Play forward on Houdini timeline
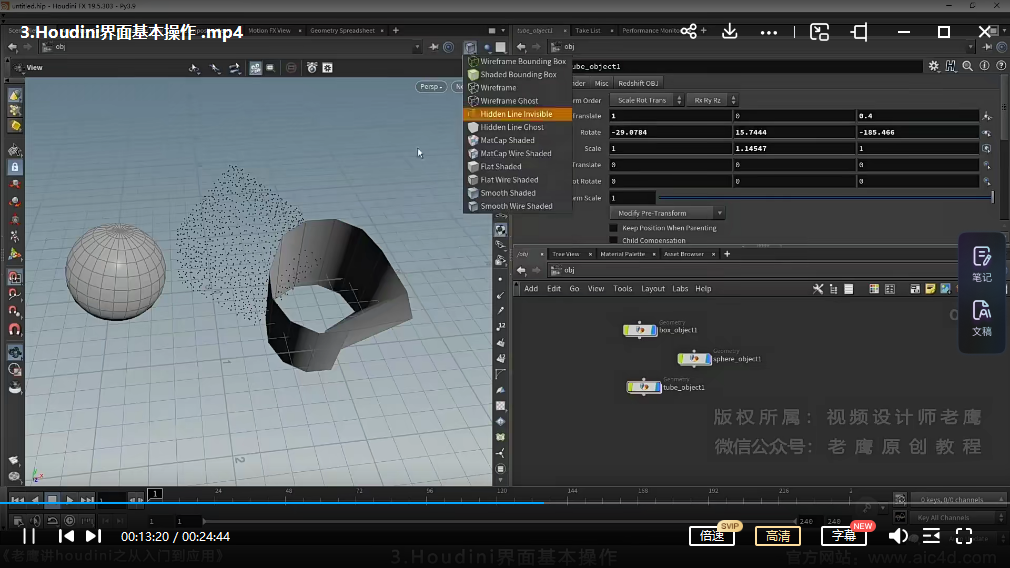The image size is (1010, 568). pyautogui.click(x=70, y=500)
